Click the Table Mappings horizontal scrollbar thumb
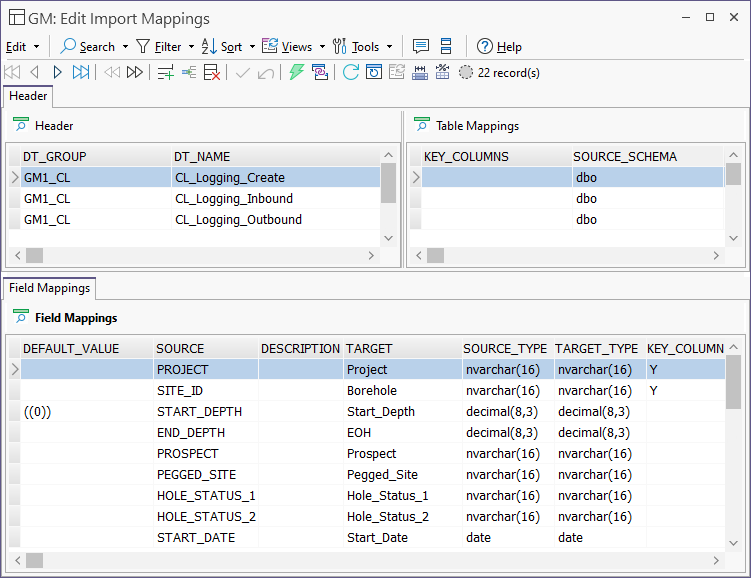Screen dimensions: 751x578 pyautogui.click(x=435, y=255)
